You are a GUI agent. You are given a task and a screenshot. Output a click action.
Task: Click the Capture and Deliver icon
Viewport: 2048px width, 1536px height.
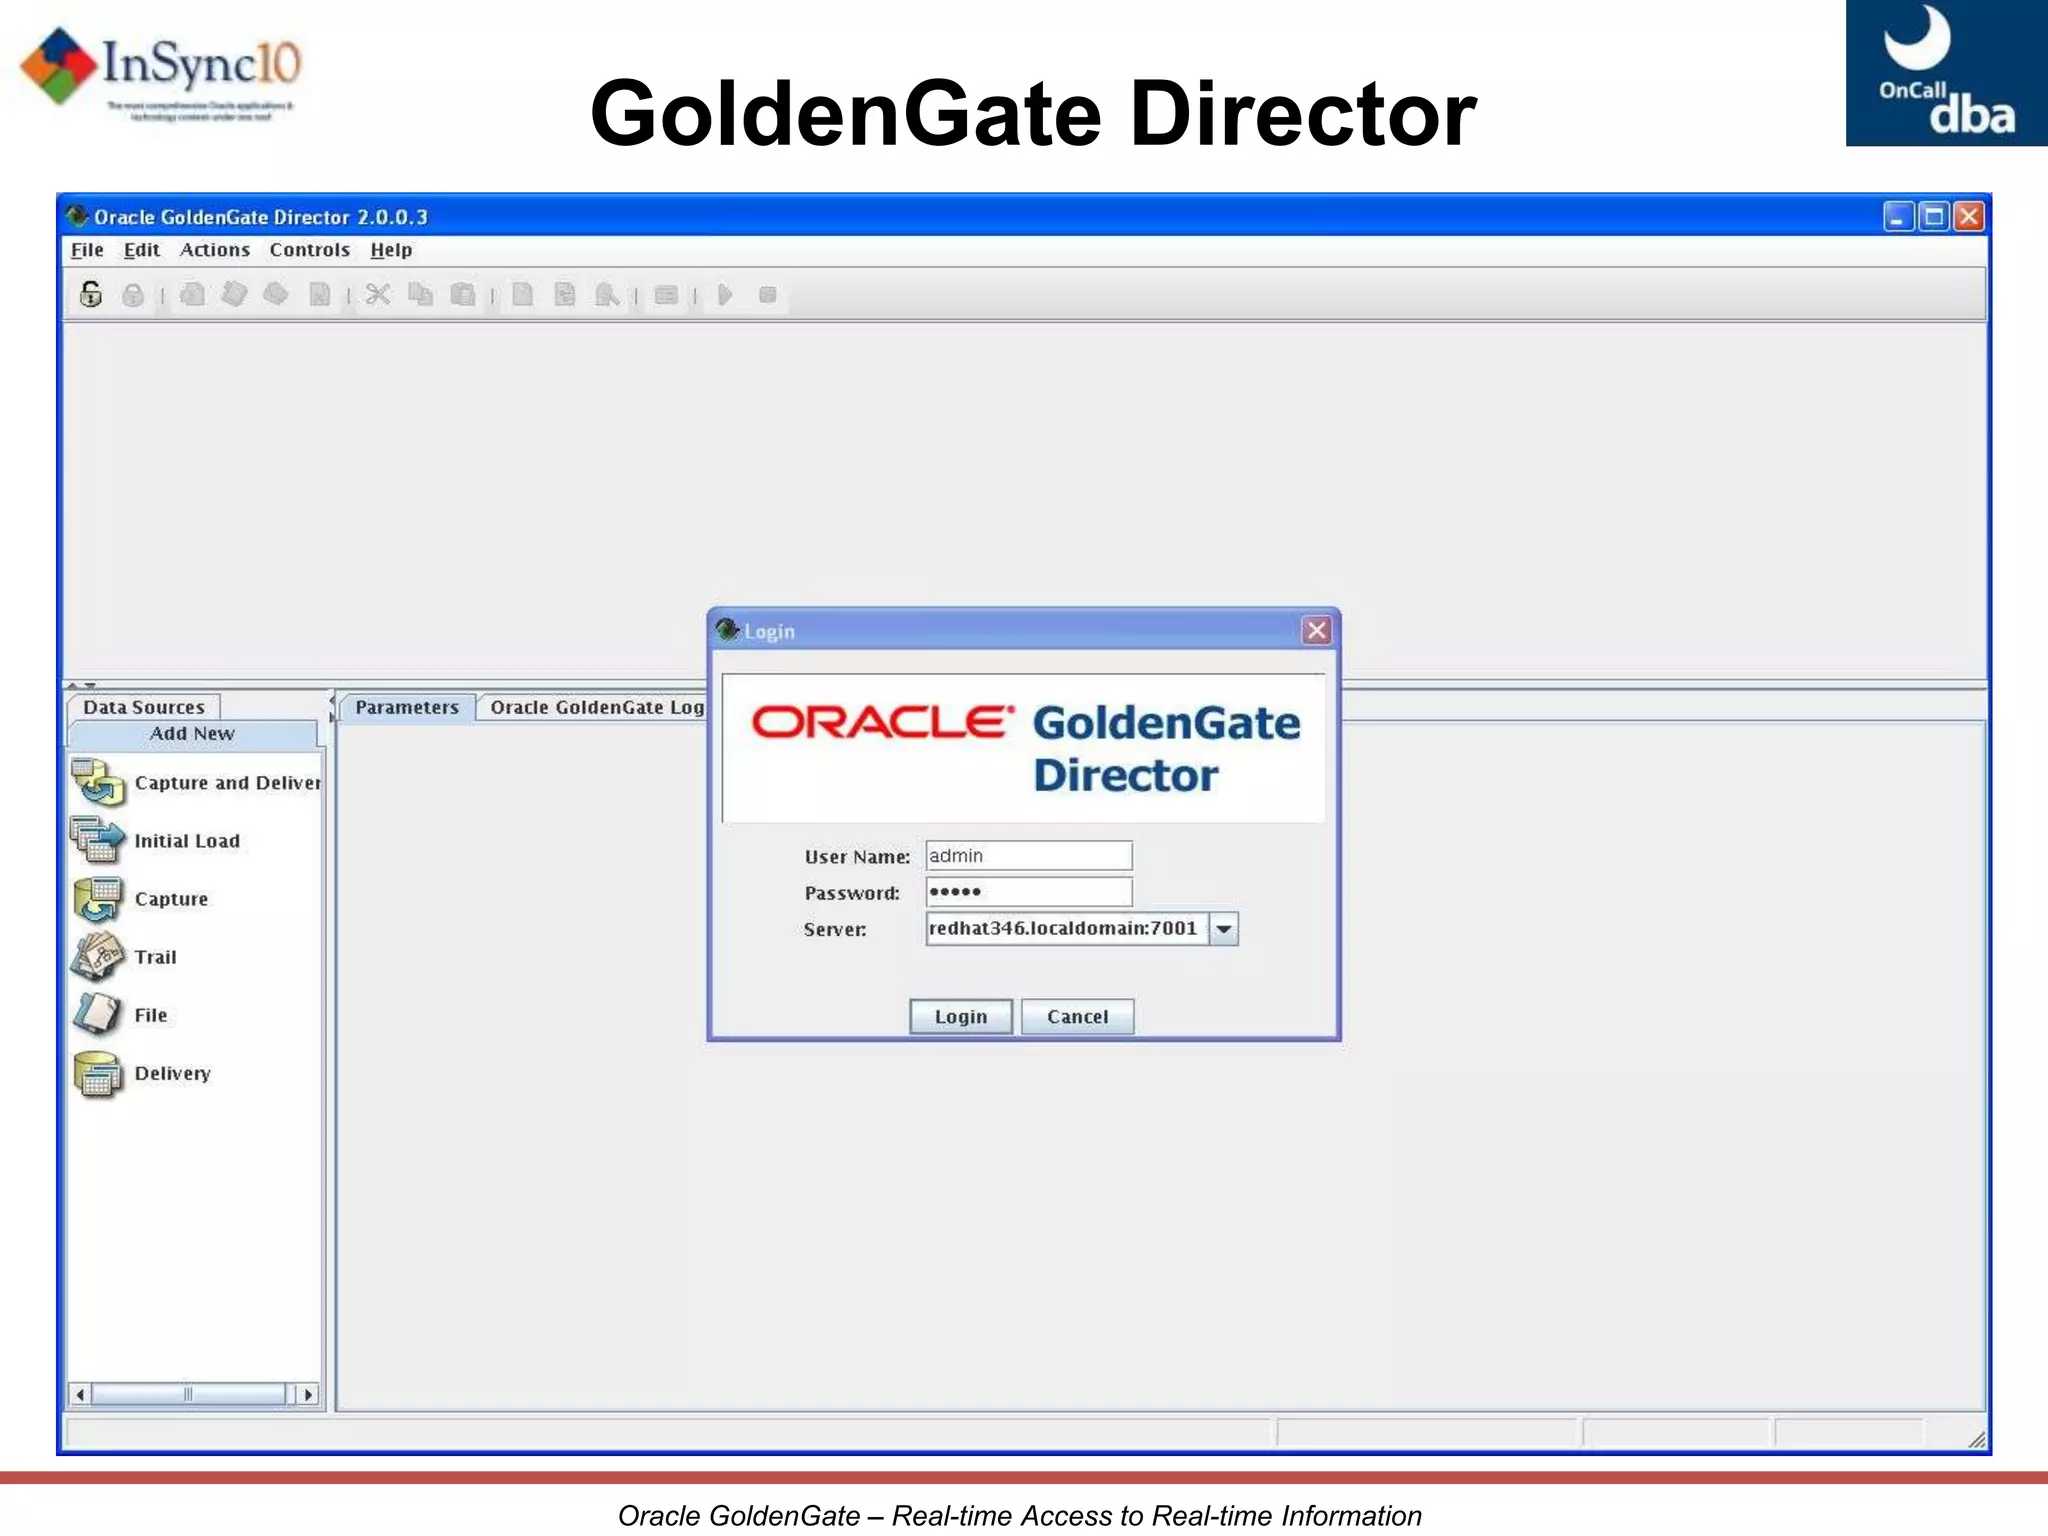pos(98,782)
